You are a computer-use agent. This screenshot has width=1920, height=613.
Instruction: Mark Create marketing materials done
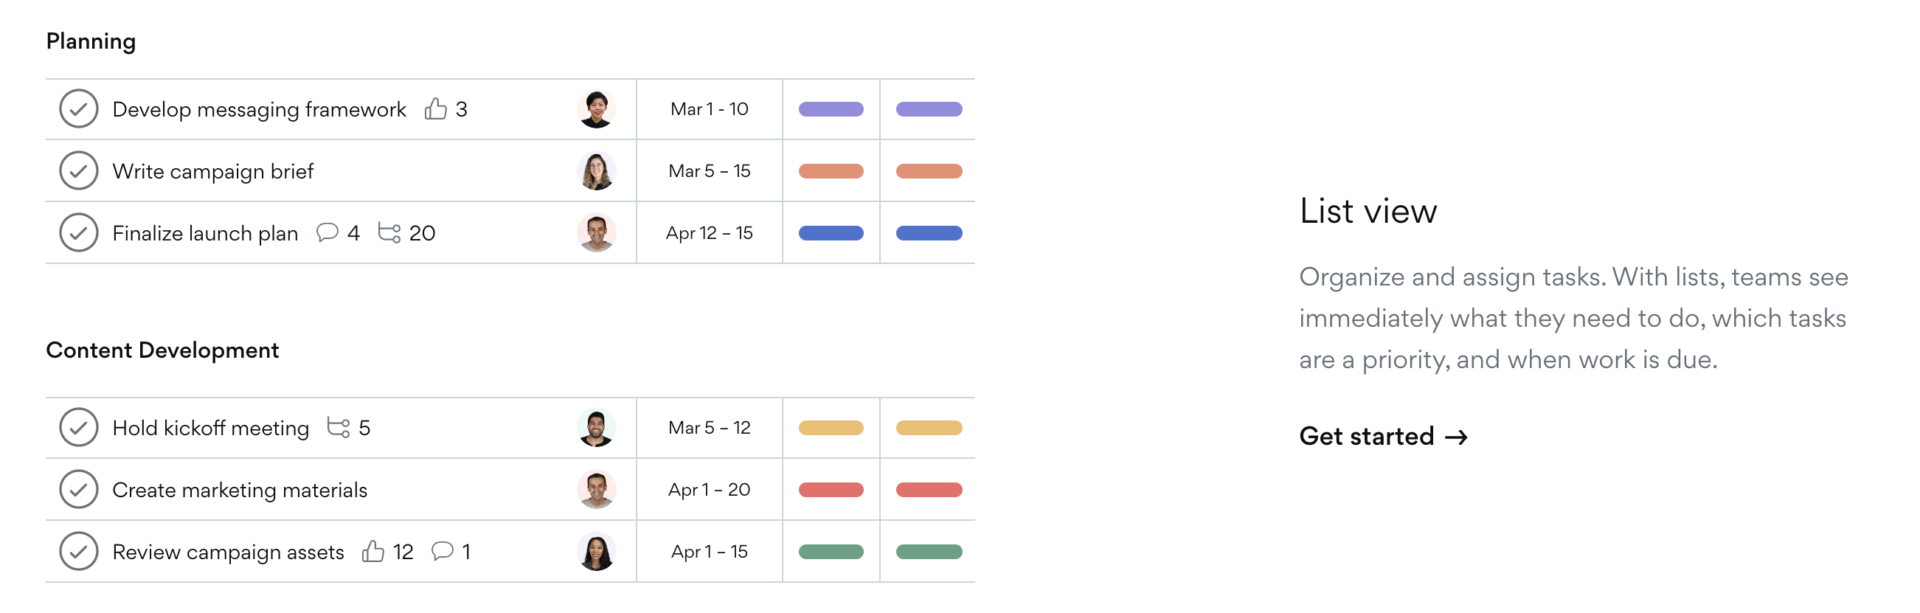tap(79, 489)
